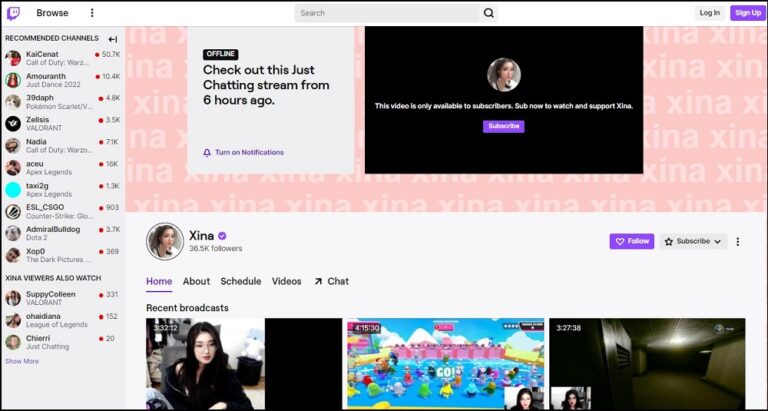768x411 pixels.
Task: Click the verified badge next to Xina
Action: point(222,236)
